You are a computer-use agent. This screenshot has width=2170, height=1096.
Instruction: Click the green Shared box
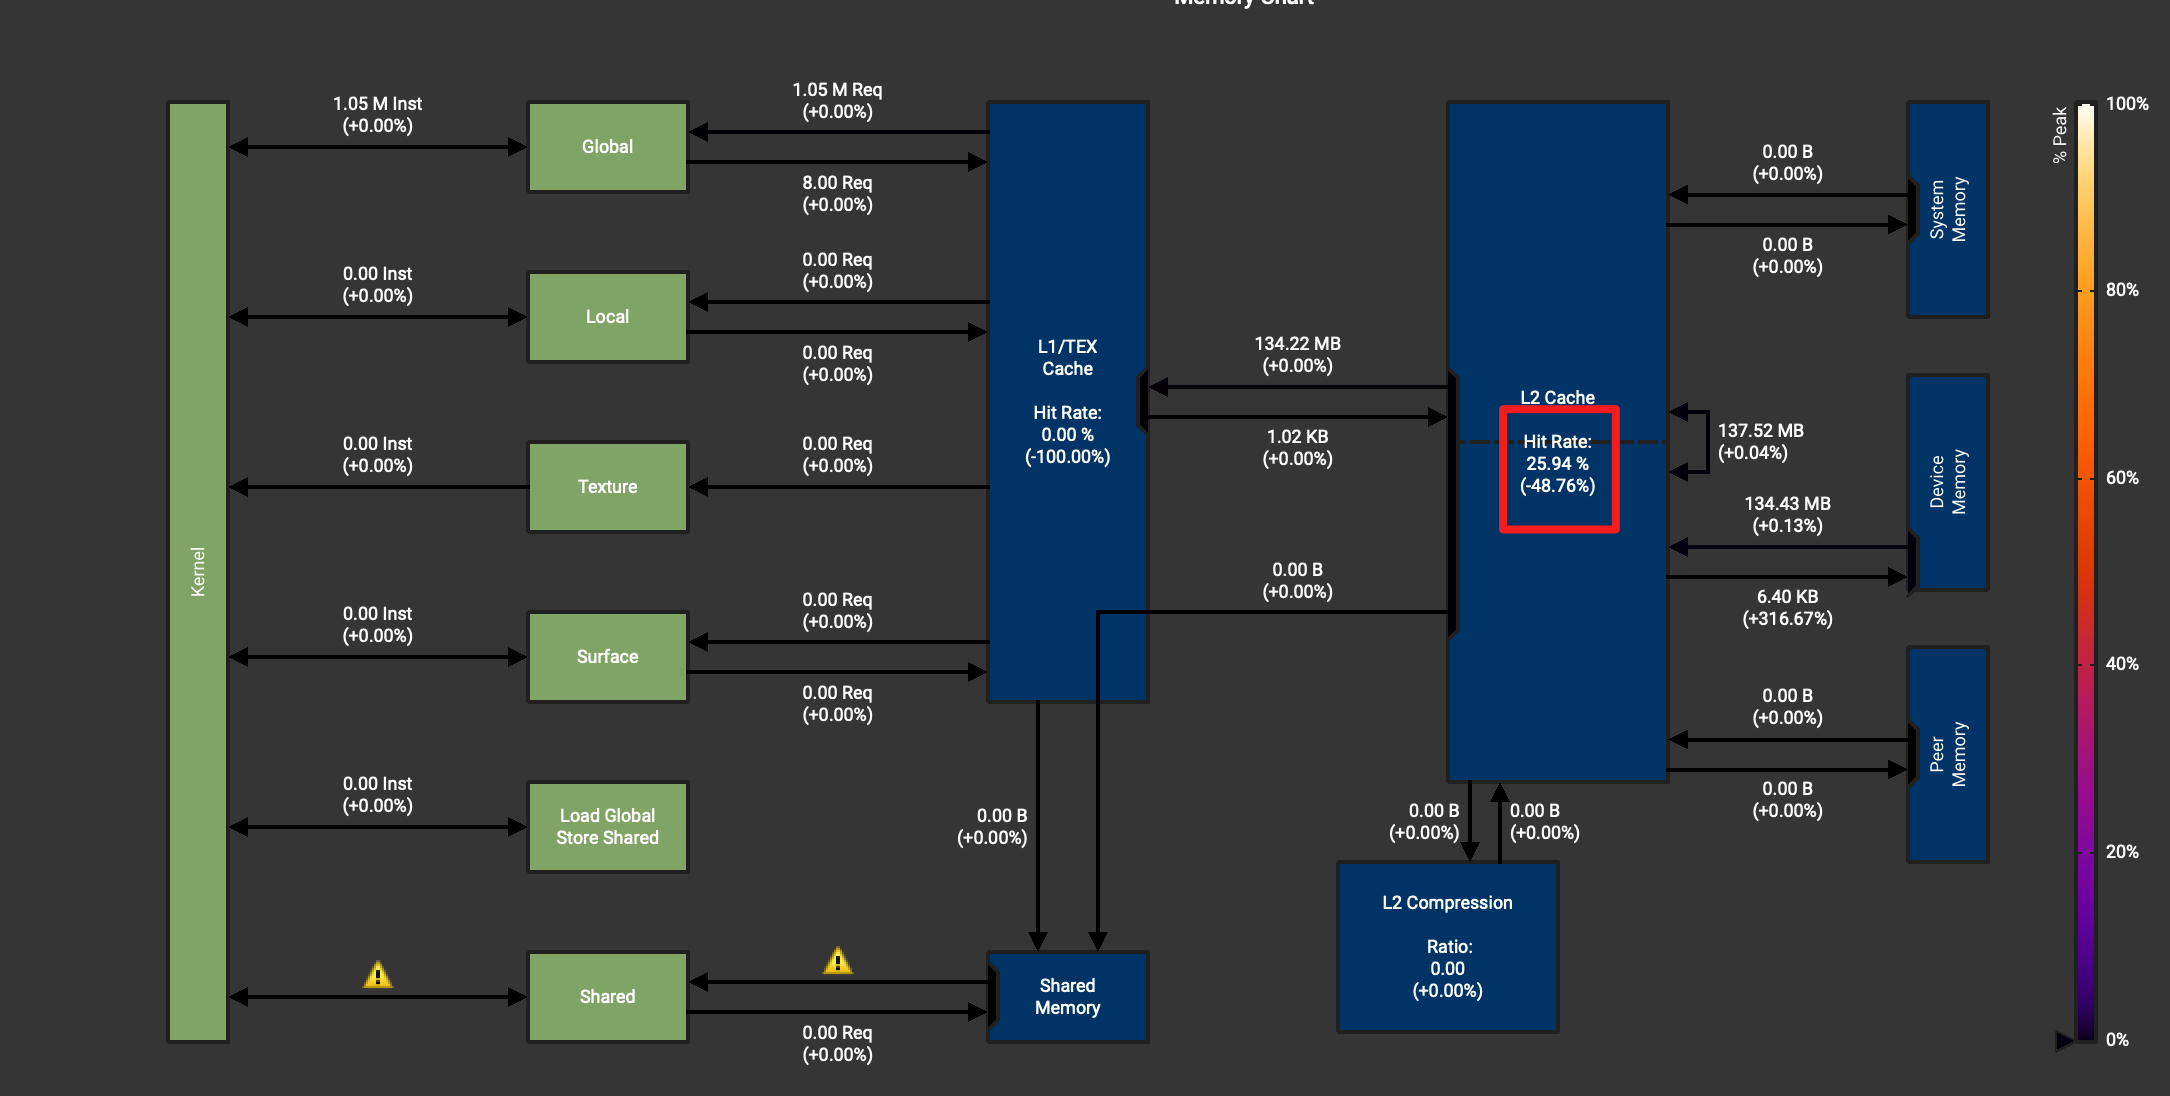click(x=607, y=997)
